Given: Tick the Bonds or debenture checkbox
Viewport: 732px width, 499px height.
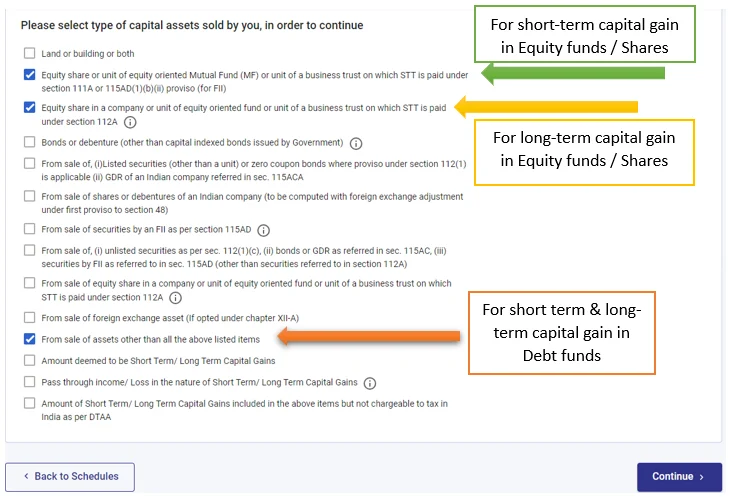Looking at the screenshot, I should [x=30, y=143].
